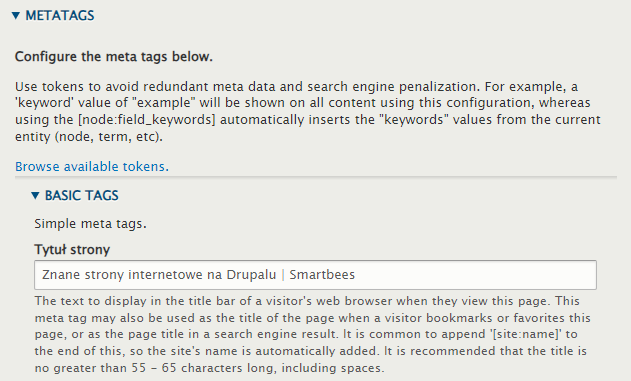Click the Use tokens to avoid redundant paragraph
631x381 pixels.
308,111
